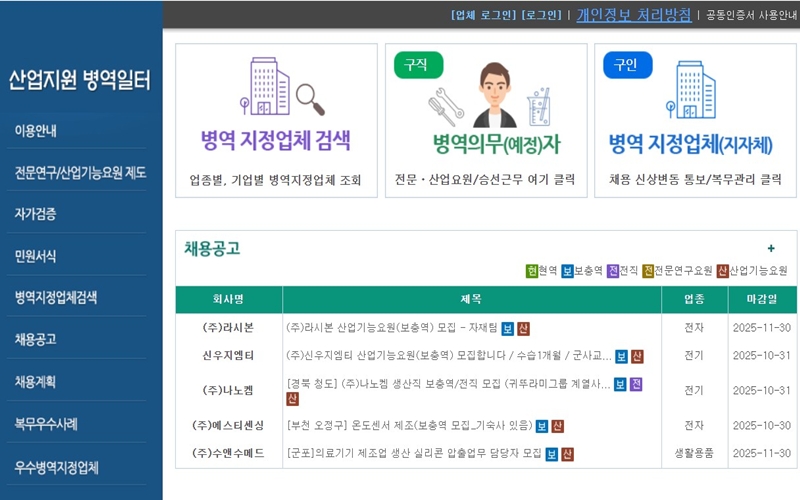
Task: Expand 채용공고 list with plus icon
Action: pos(771,248)
